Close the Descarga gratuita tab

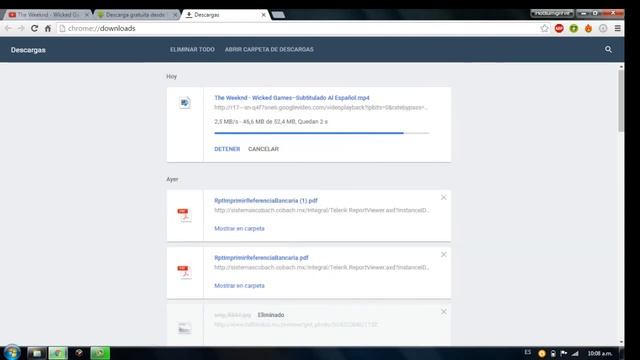pyautogui.click(x=175, y=15)
